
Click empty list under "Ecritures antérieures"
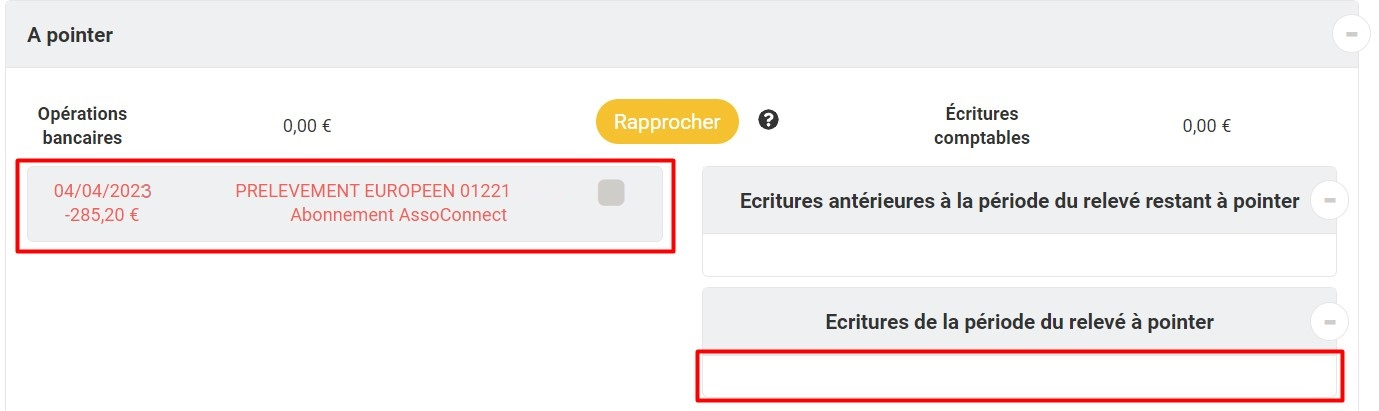(1019, 255)
